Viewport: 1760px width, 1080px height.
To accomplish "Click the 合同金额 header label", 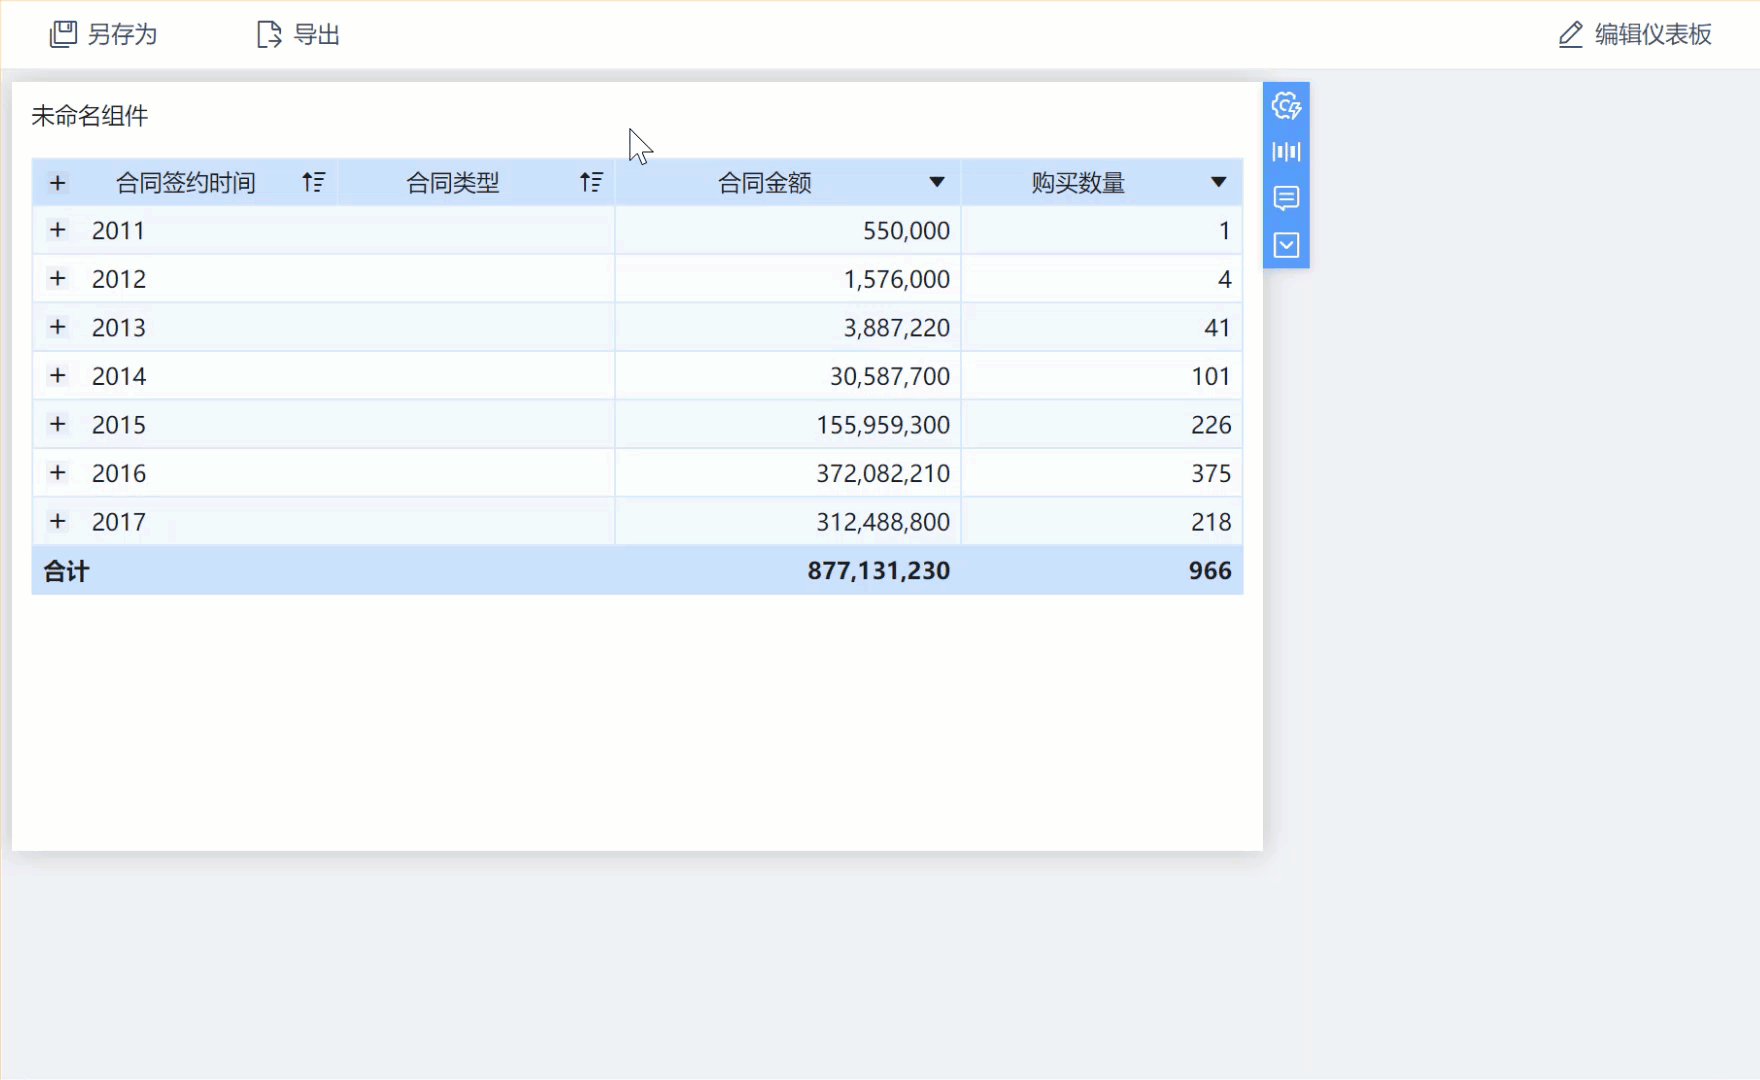I will coord(765,183).
